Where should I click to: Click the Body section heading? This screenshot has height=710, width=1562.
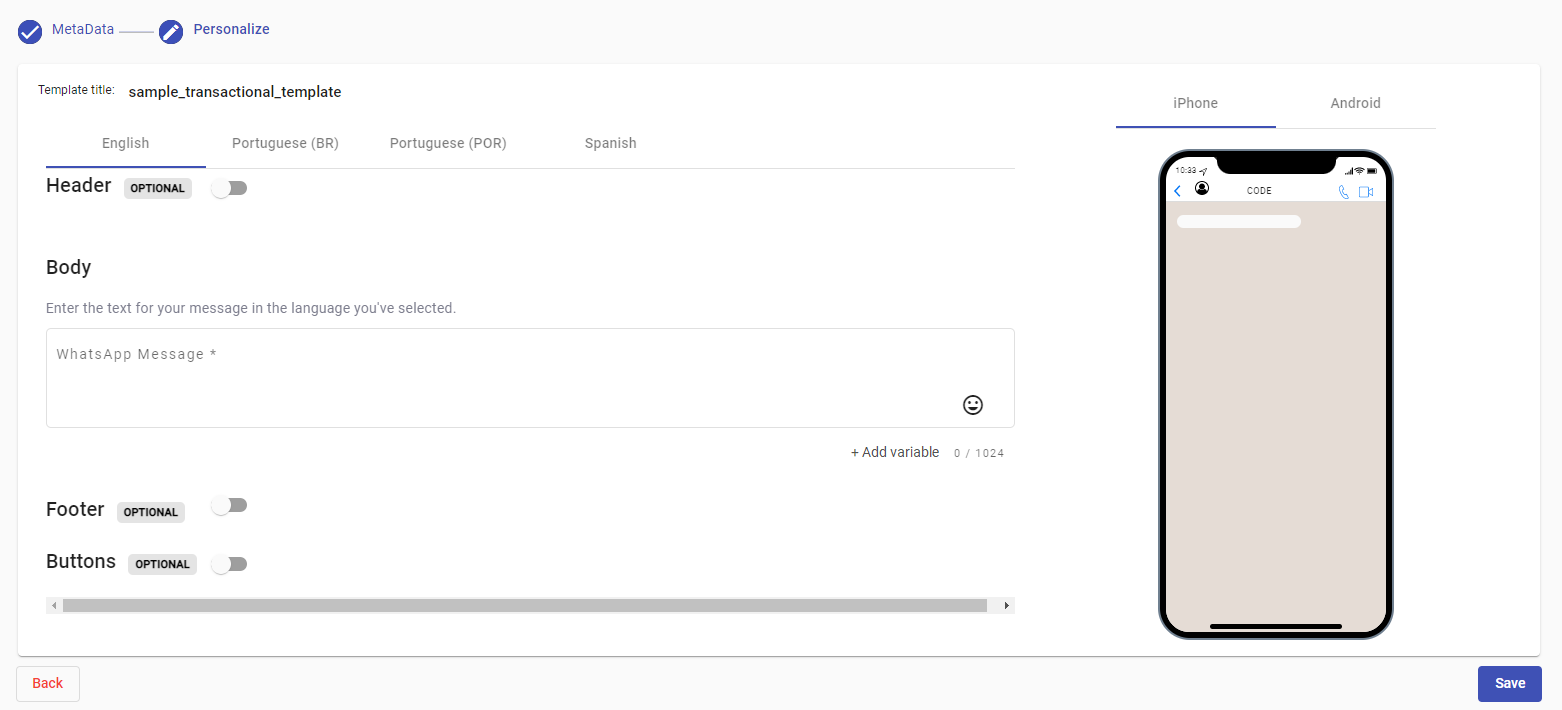[x=69, y=267]
